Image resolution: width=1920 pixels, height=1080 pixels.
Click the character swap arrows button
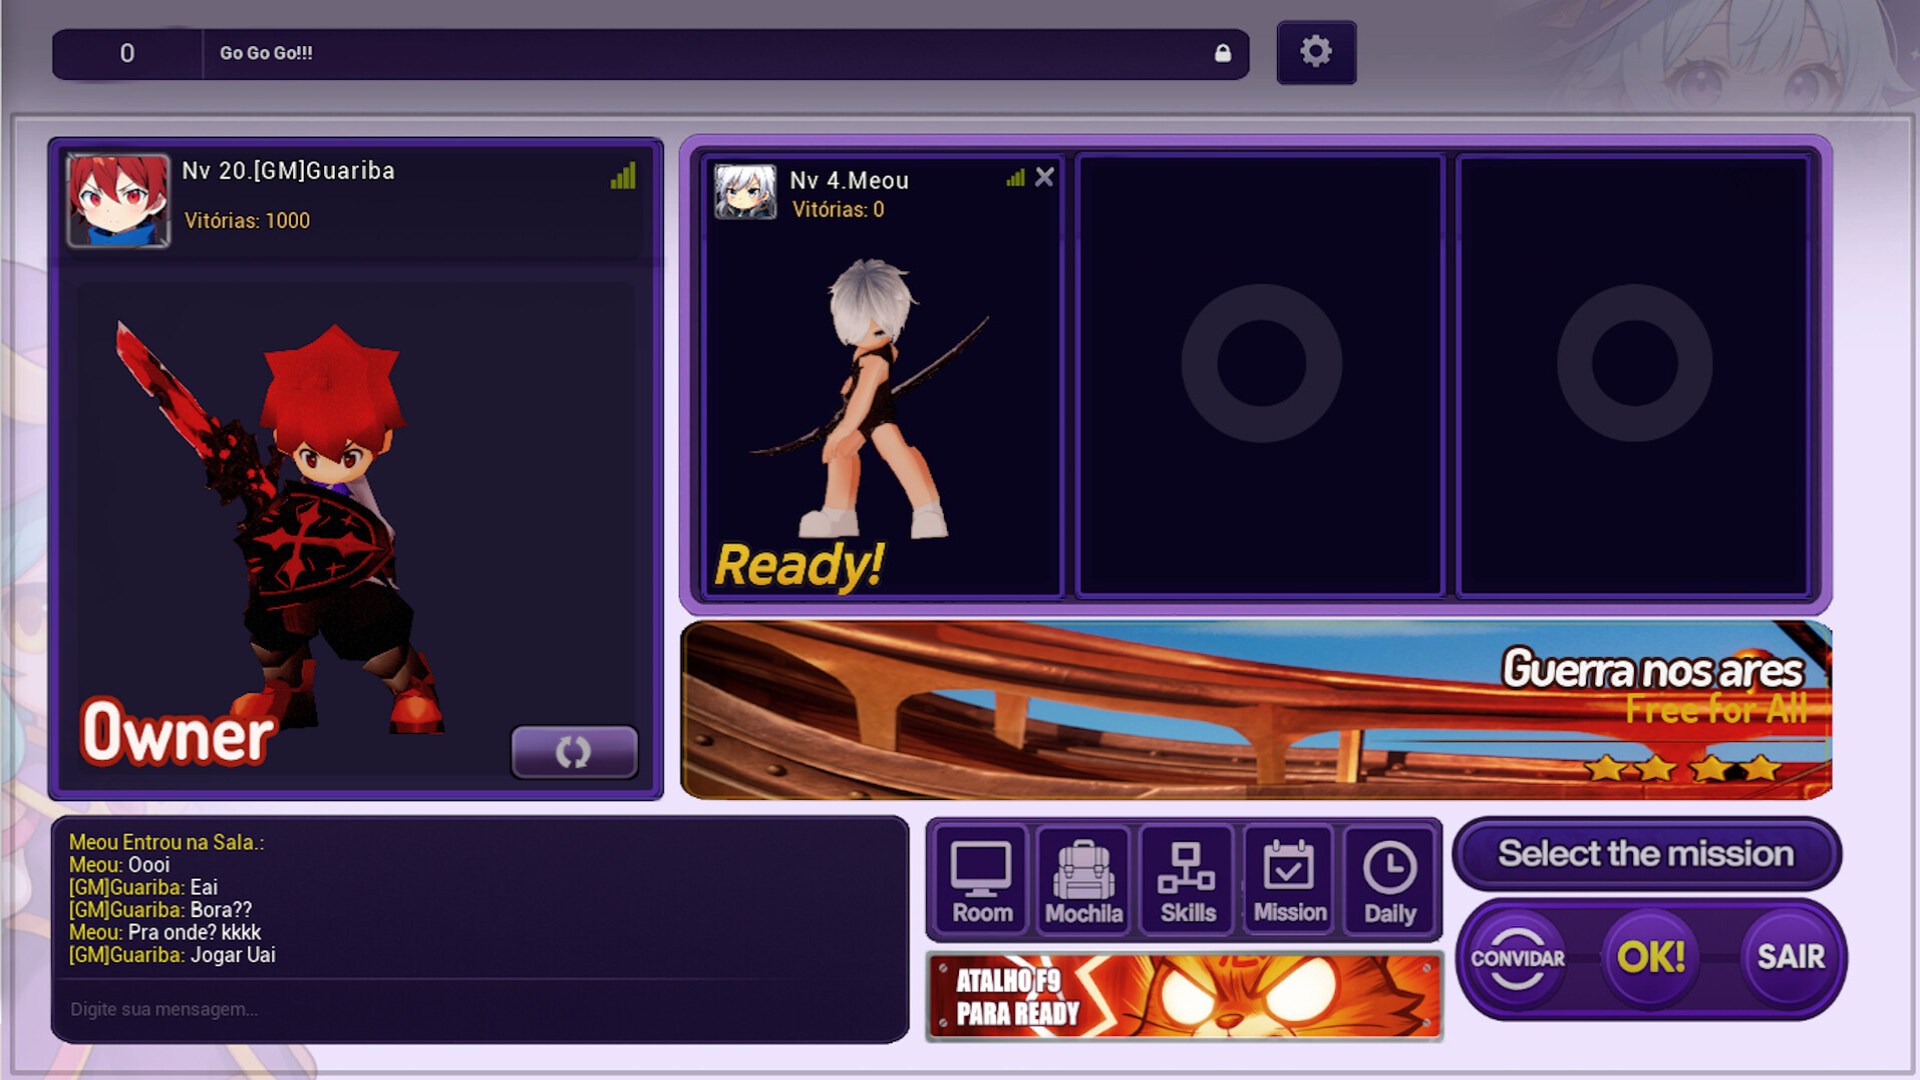pos(574,752)
